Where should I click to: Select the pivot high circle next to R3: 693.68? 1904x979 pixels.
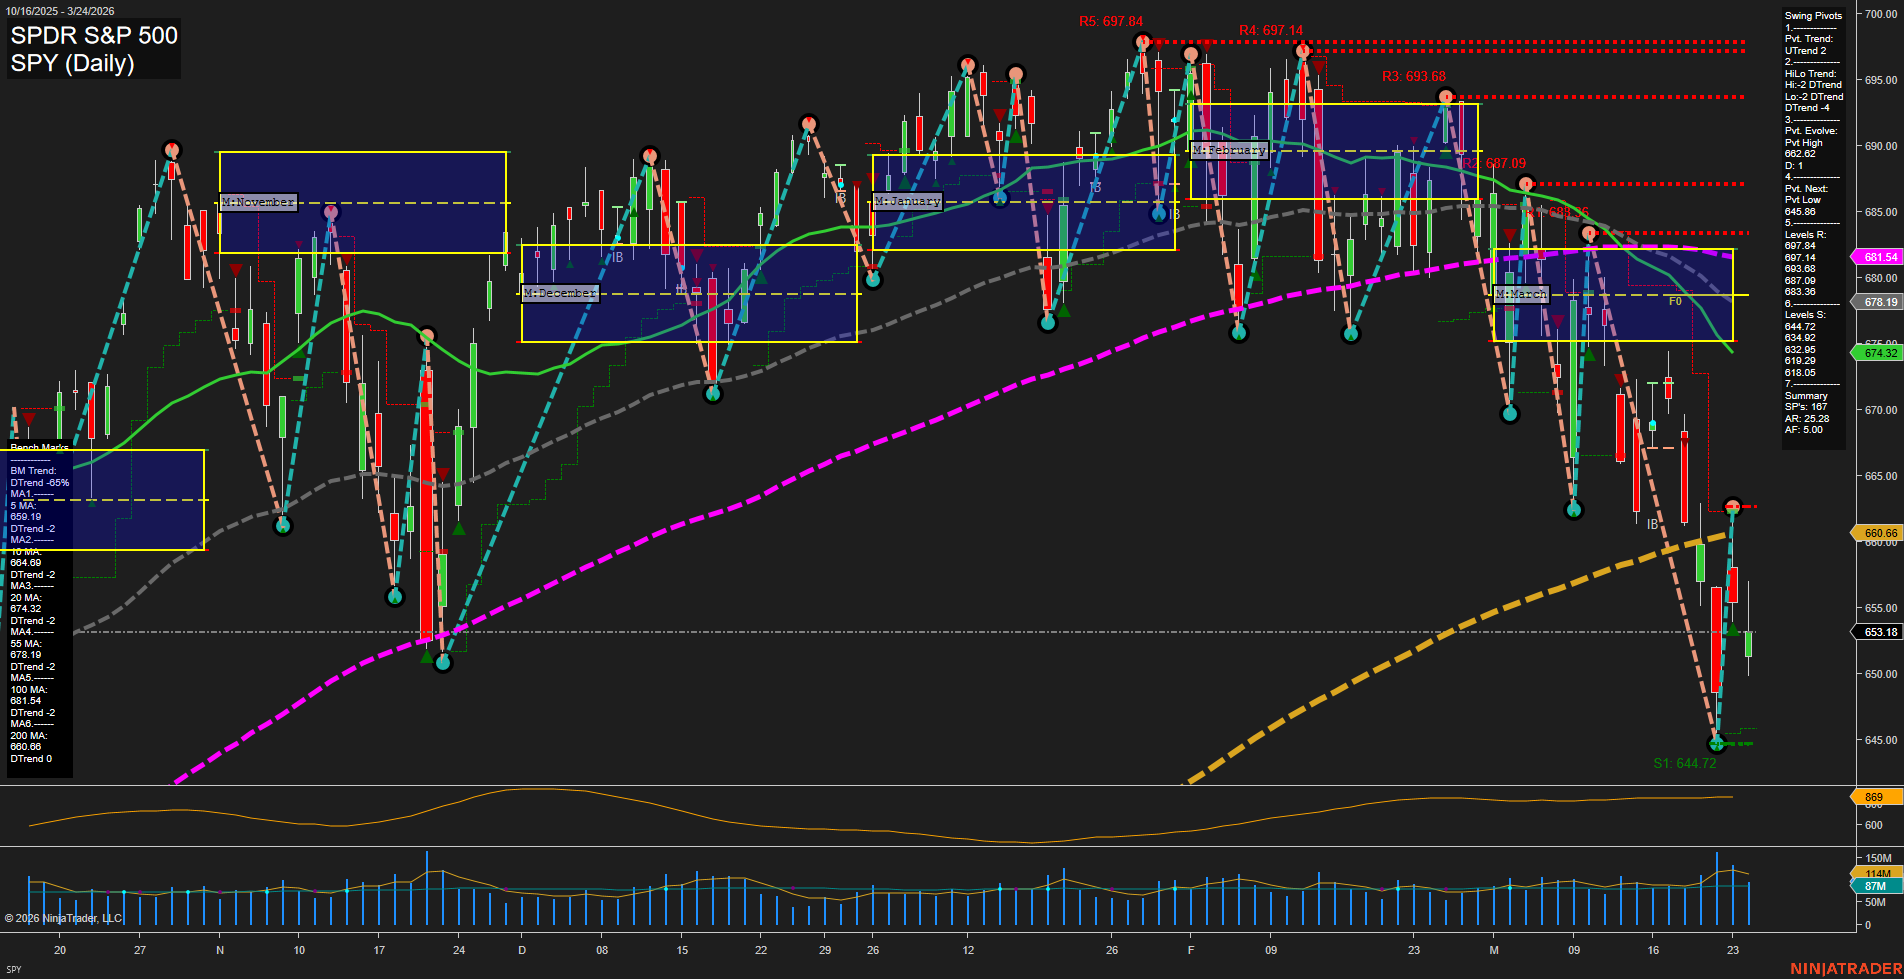click(1445, 97)
